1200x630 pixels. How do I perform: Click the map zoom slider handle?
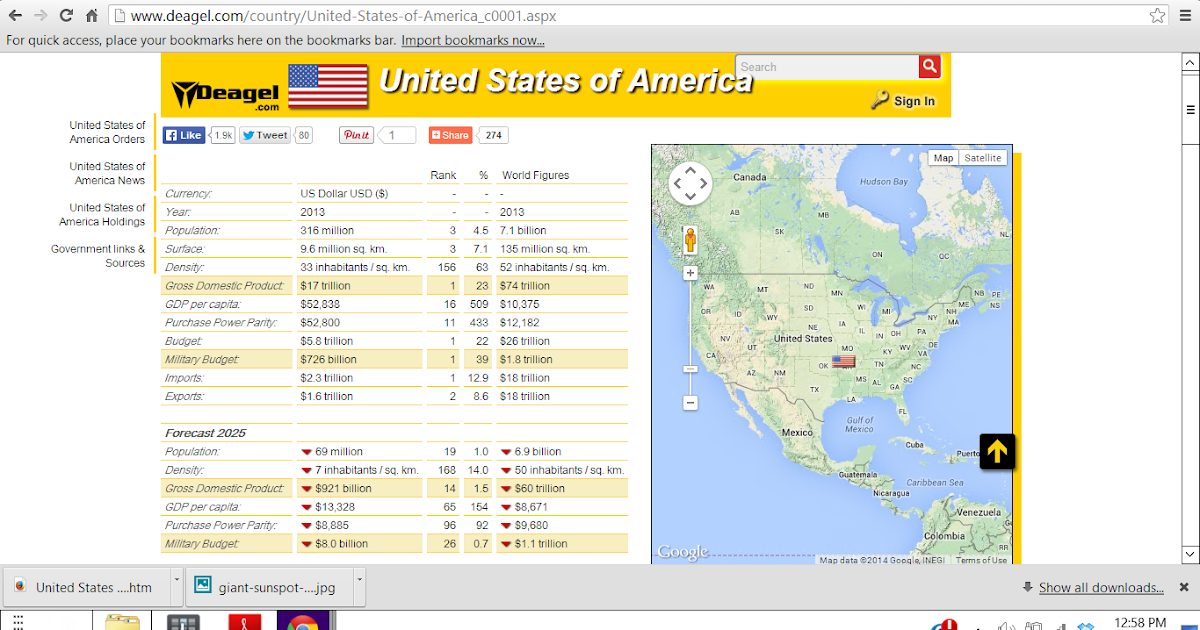[x=690, y=369]
